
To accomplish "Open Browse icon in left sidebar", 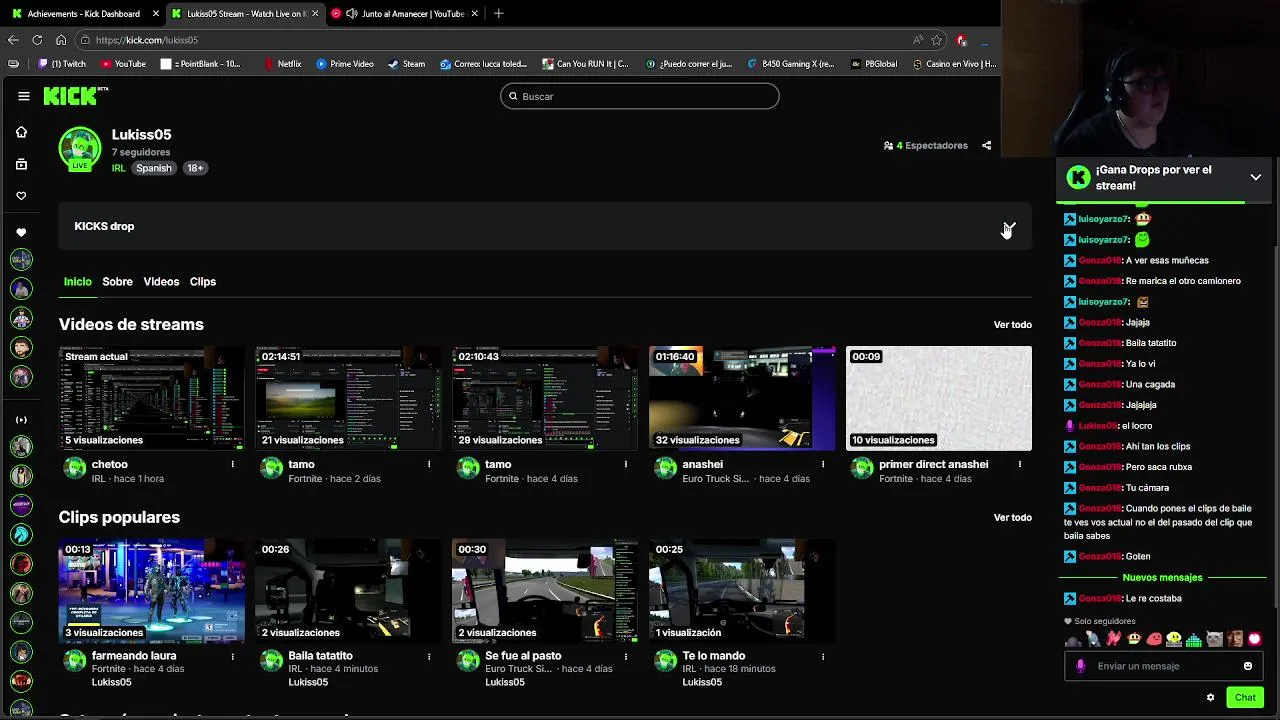I will point(21,164).
